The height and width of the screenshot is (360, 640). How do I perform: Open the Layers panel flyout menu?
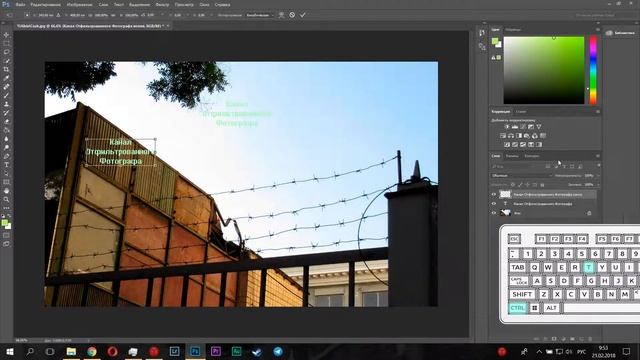[x=598, y=156]
